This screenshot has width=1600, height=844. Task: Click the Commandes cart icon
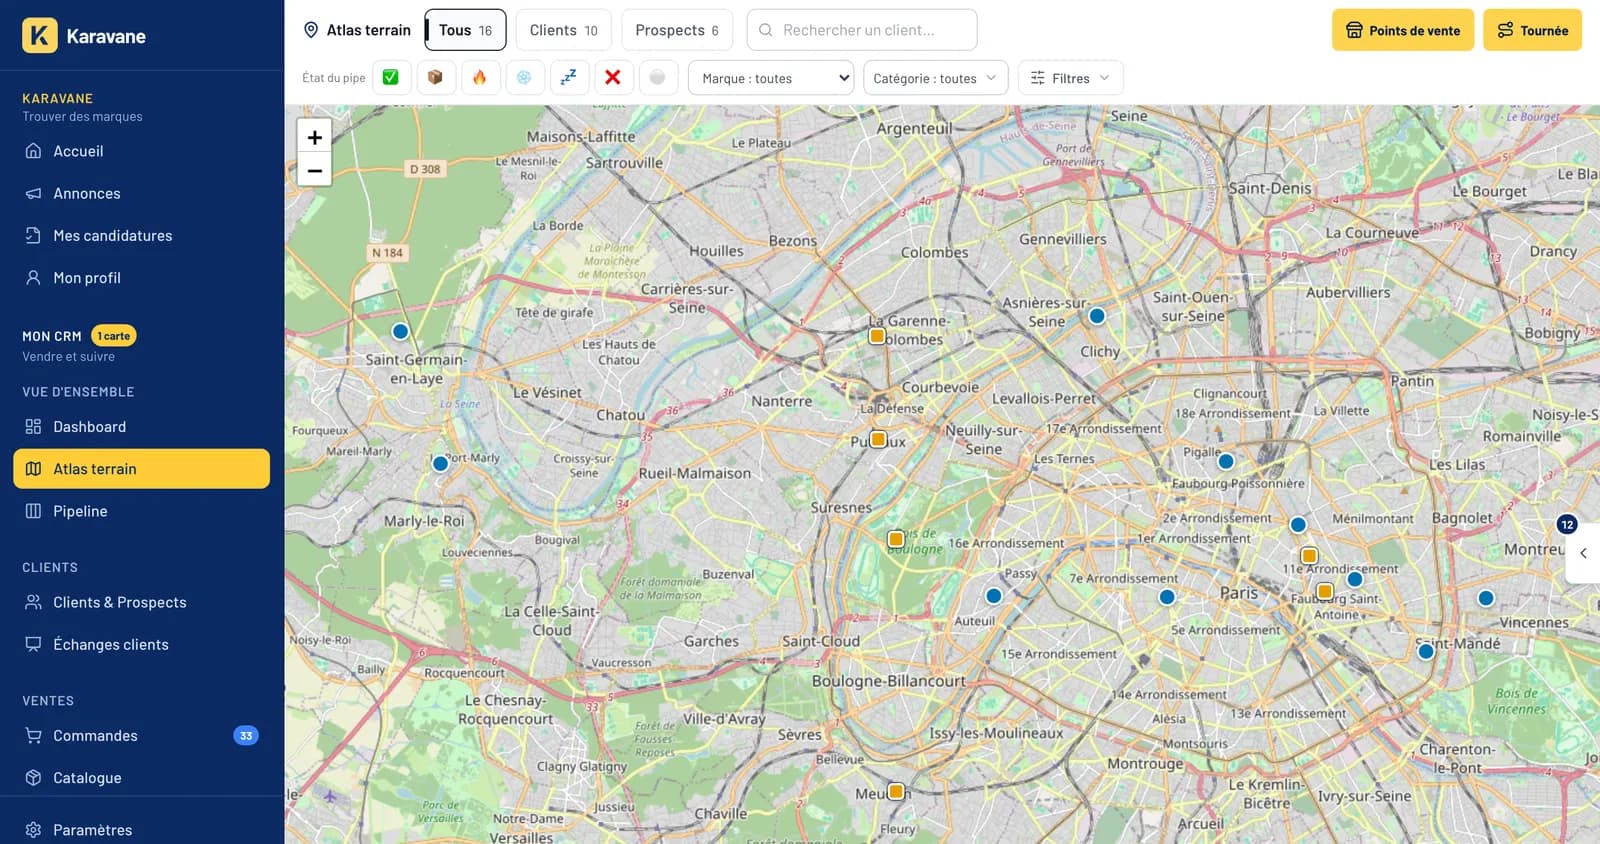click(x=33, y=735)
